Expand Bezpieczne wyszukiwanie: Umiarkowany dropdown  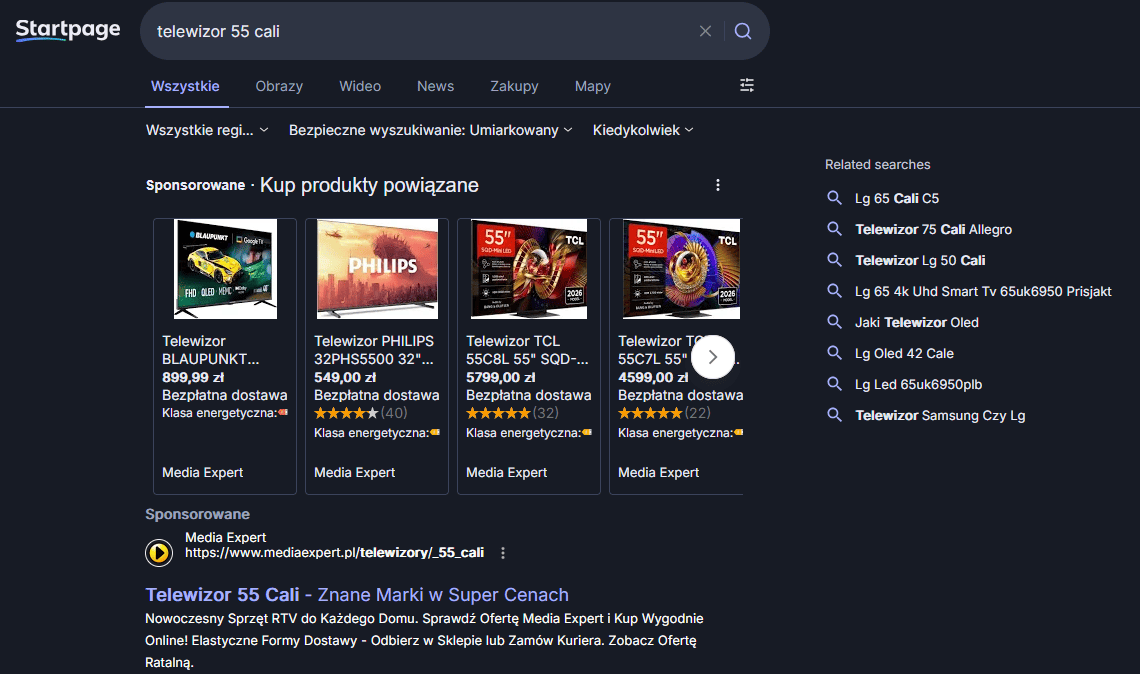tap(430, 130)
